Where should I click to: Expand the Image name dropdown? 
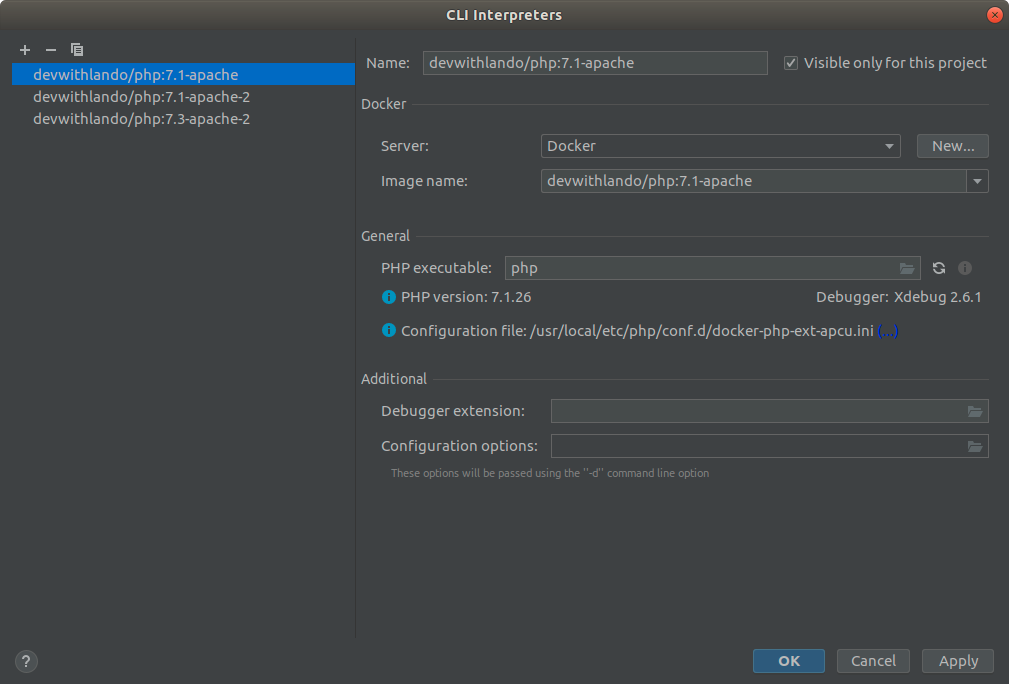coord(977,181)
